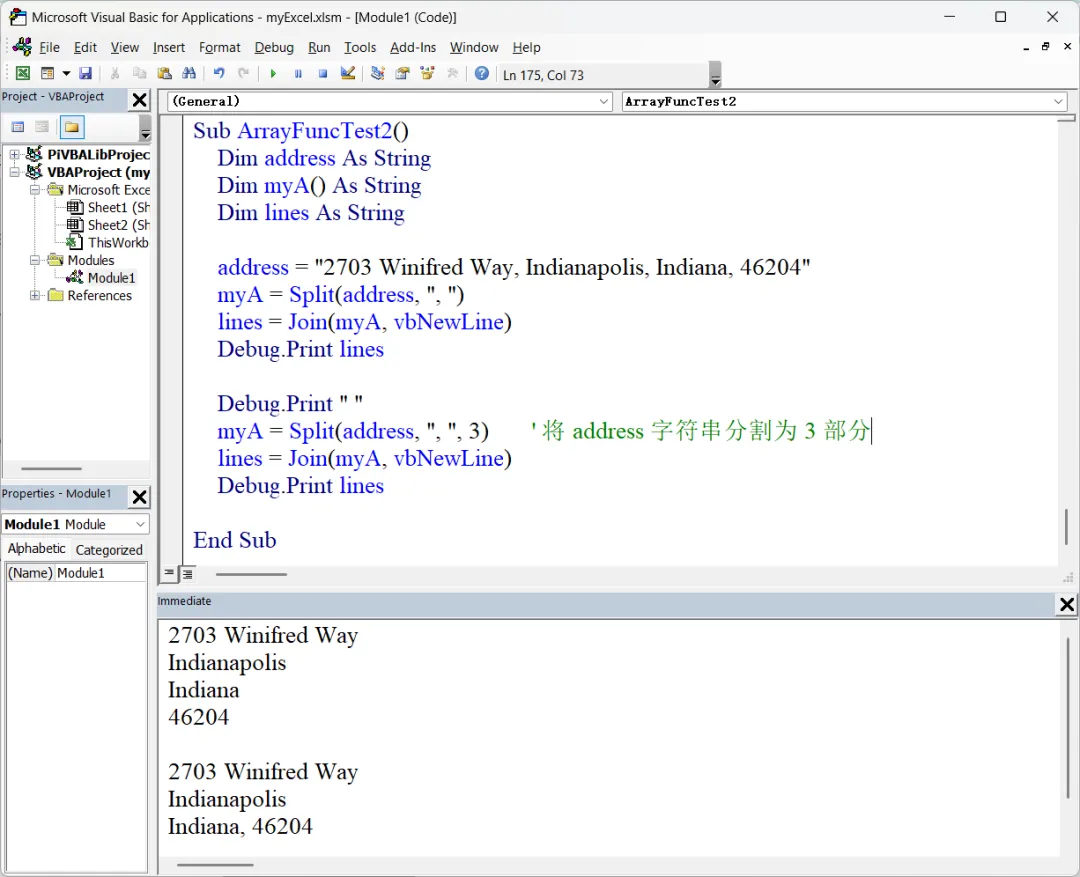Save the workbook with the floppy icon

[x=85, y=73]
